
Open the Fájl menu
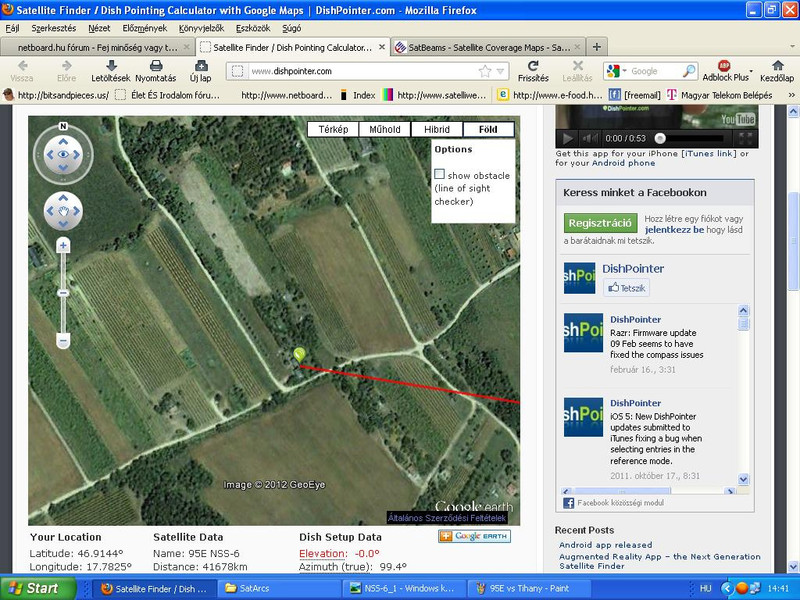coord(12,28)
